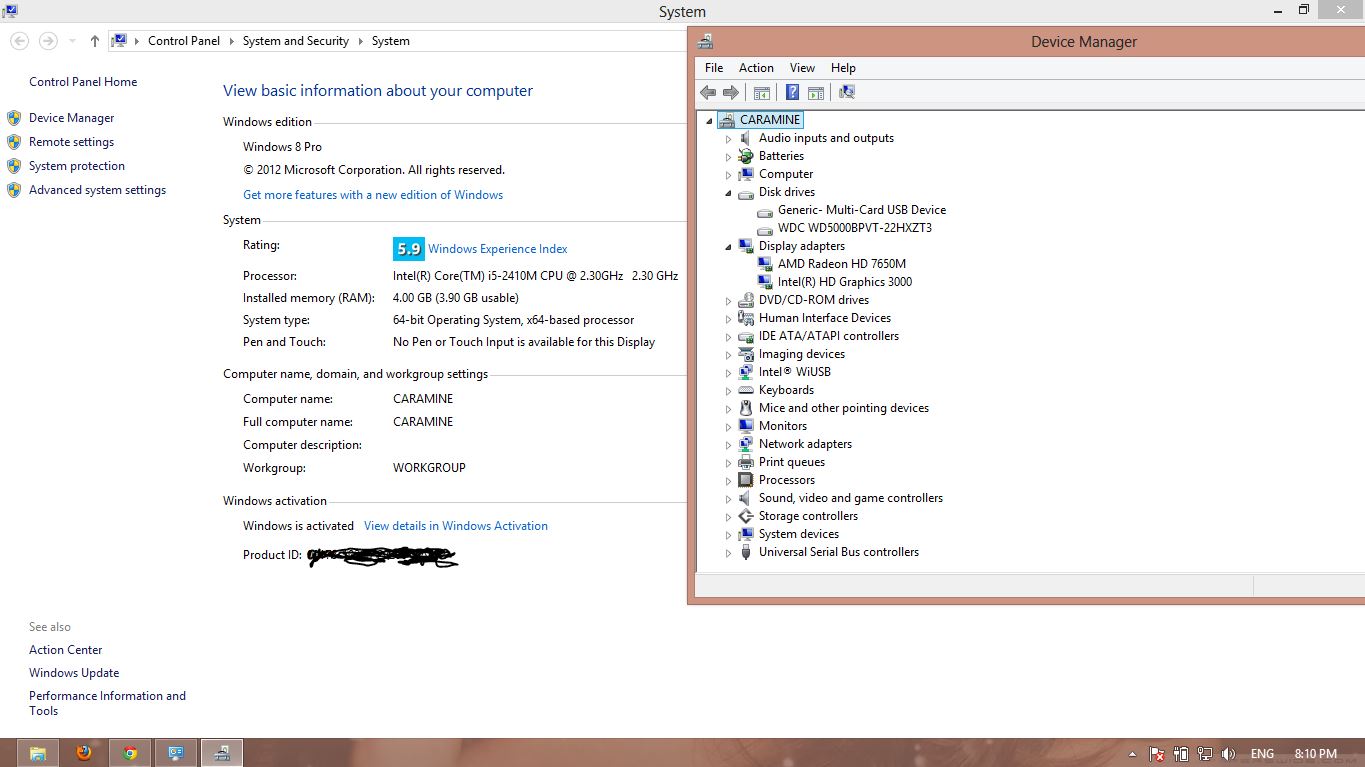Click the 5.9 rating score badge
Image resolution: width=1365 pixels, height=767 pixels.
coord(409,249)
